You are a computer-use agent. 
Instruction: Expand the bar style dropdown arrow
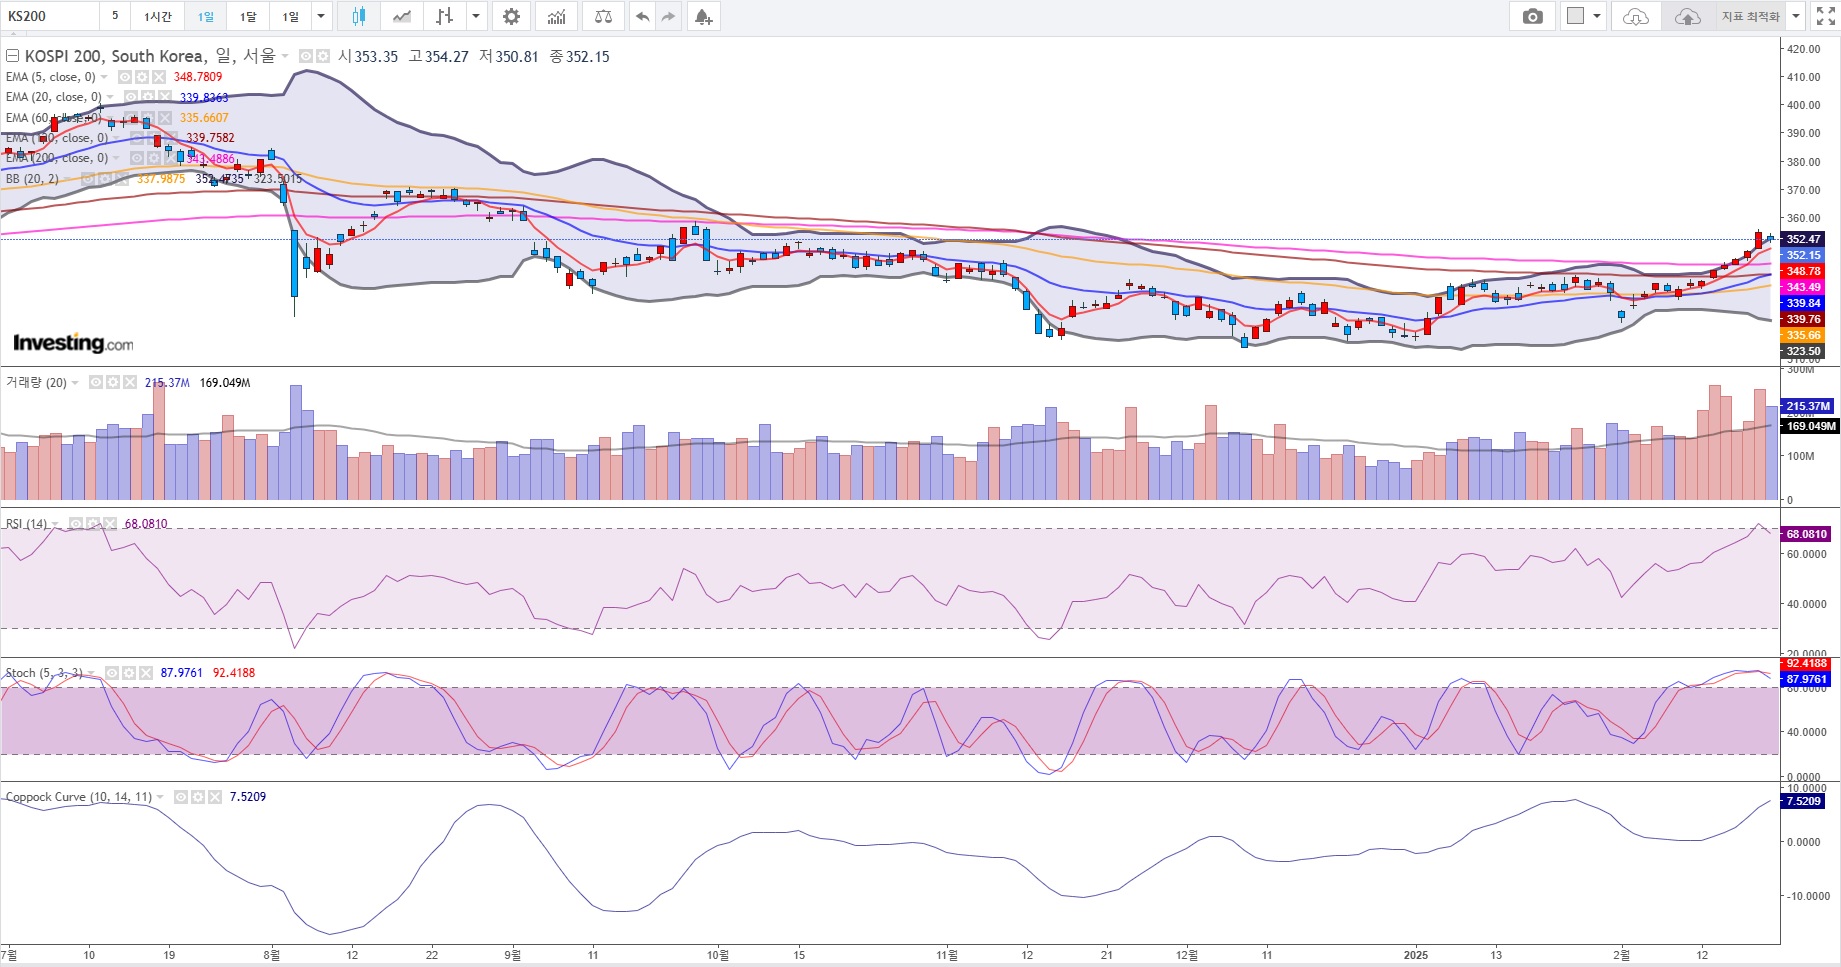pyautogui.click(x=476, y=16)
